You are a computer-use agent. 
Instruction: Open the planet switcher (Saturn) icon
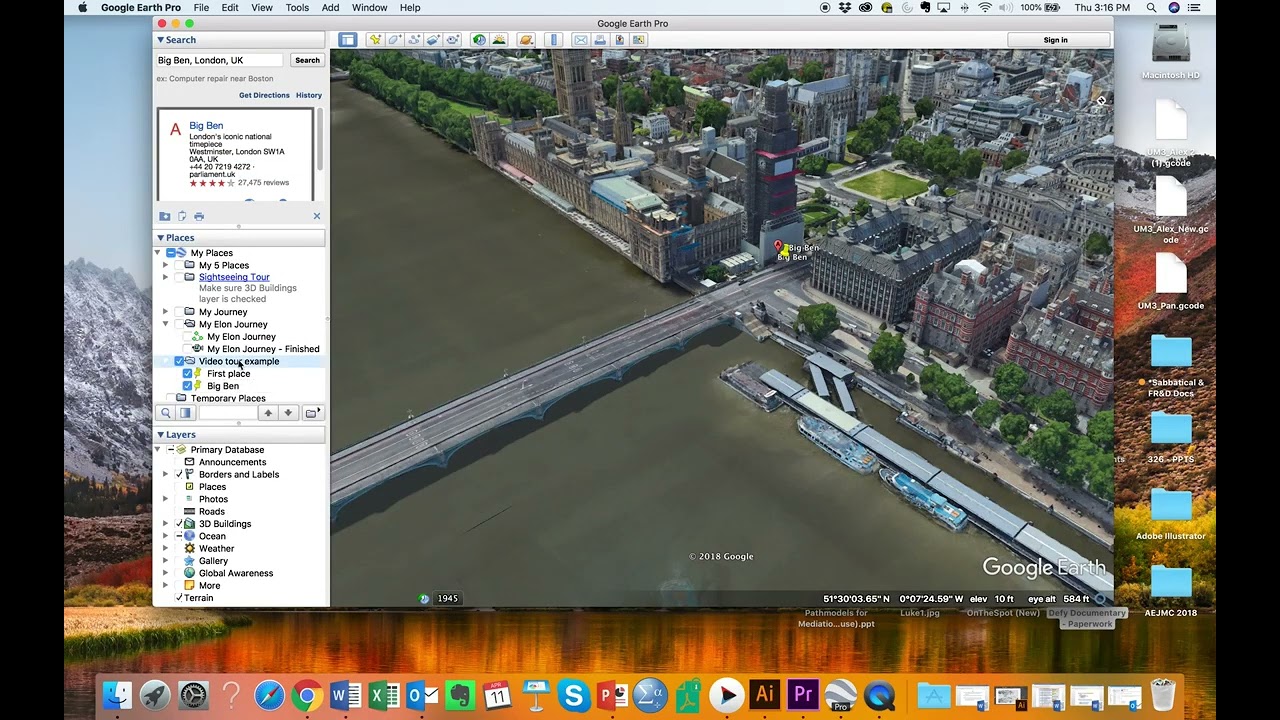(x=526, y=40)
